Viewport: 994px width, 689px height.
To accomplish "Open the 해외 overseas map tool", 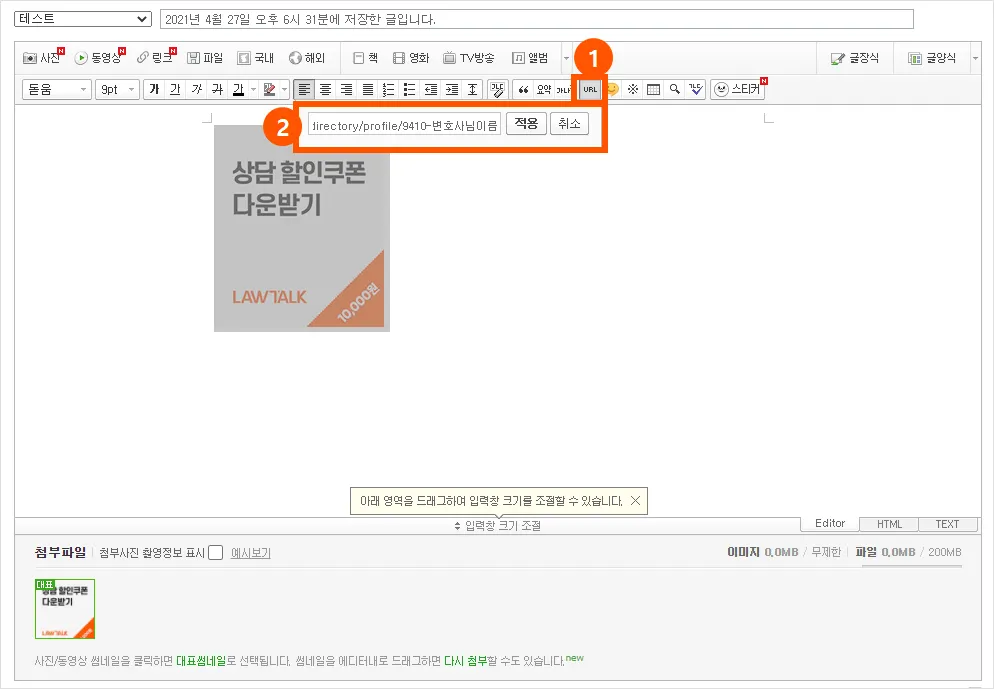I will (307, 58).
